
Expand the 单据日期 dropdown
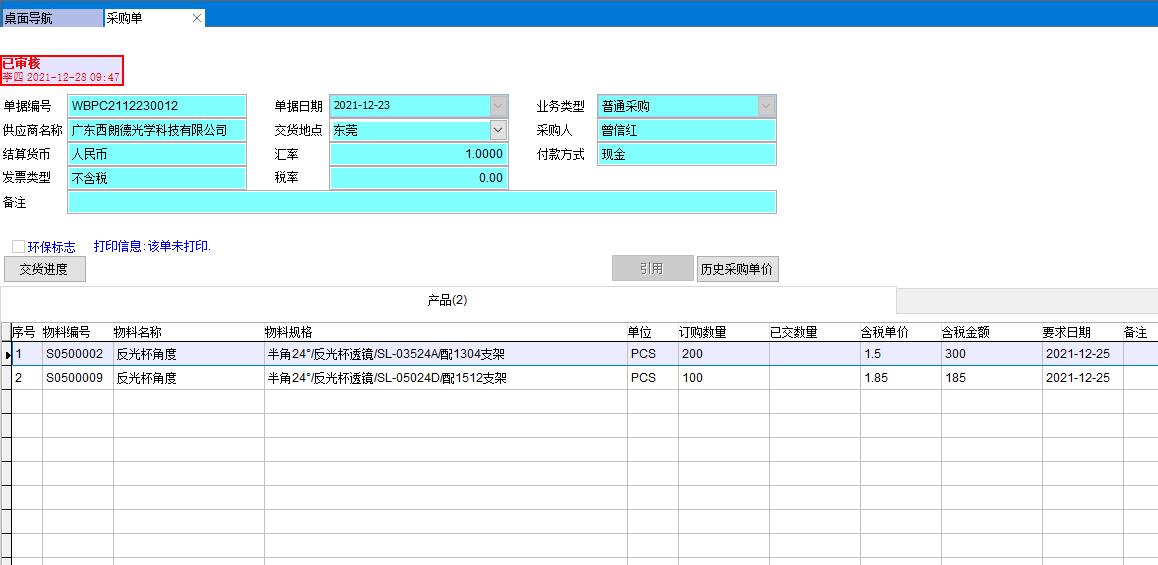tap(498, 106)
